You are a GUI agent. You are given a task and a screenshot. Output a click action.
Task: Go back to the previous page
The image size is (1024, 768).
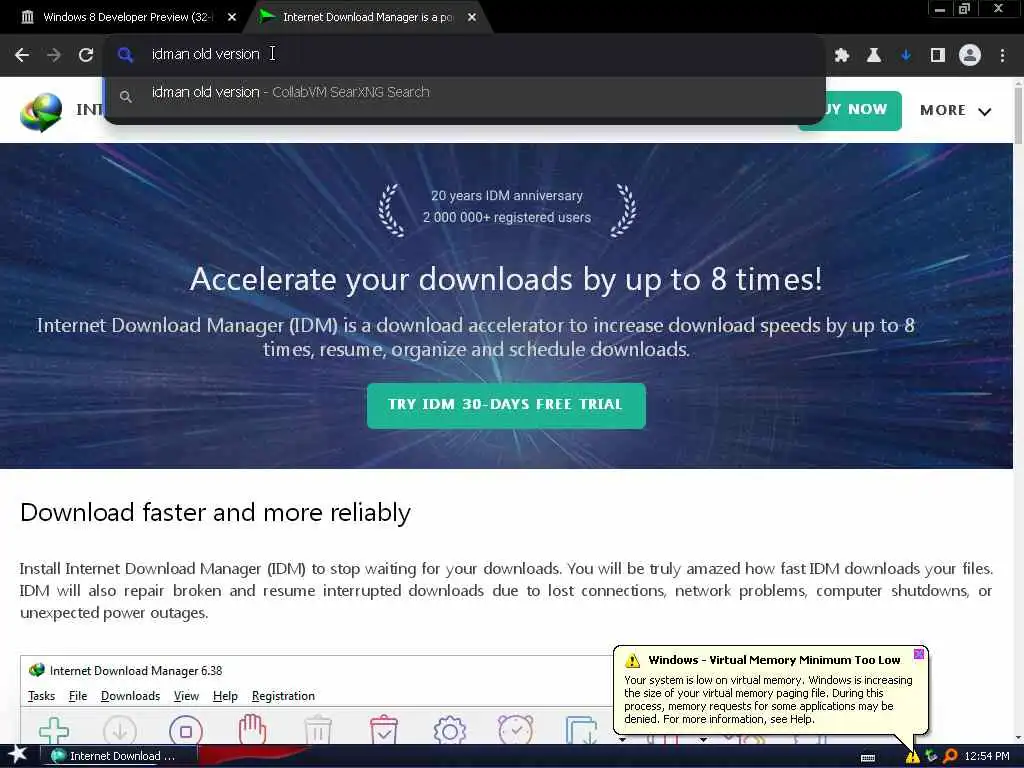(x=22, y=55)
